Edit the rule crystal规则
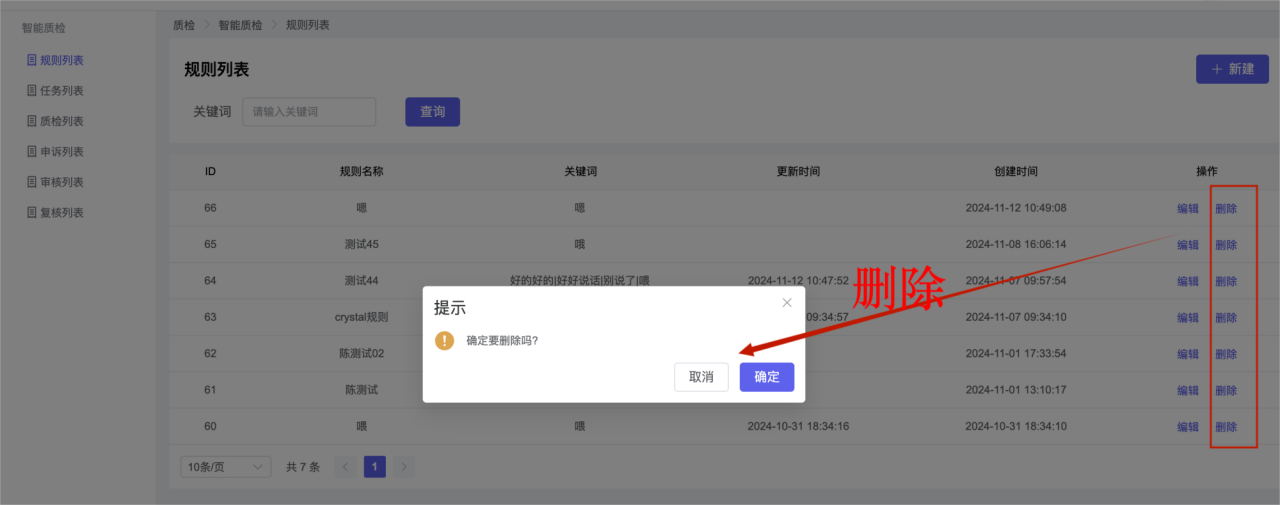1280x505 pixels. (x=1187, y=318)
